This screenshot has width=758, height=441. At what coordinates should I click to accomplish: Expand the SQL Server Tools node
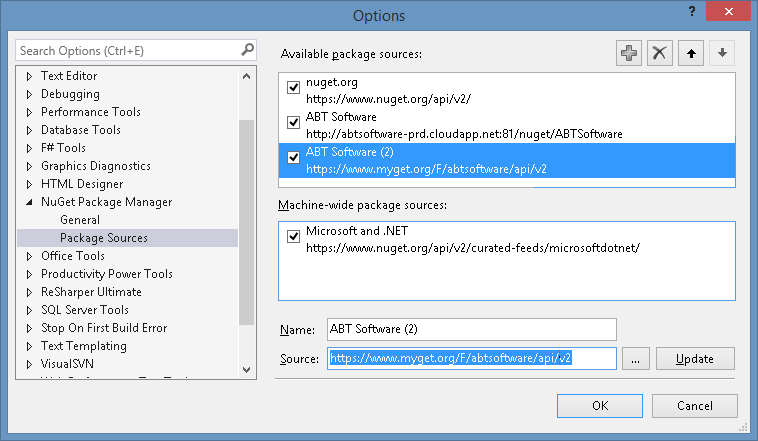(29, 310)
